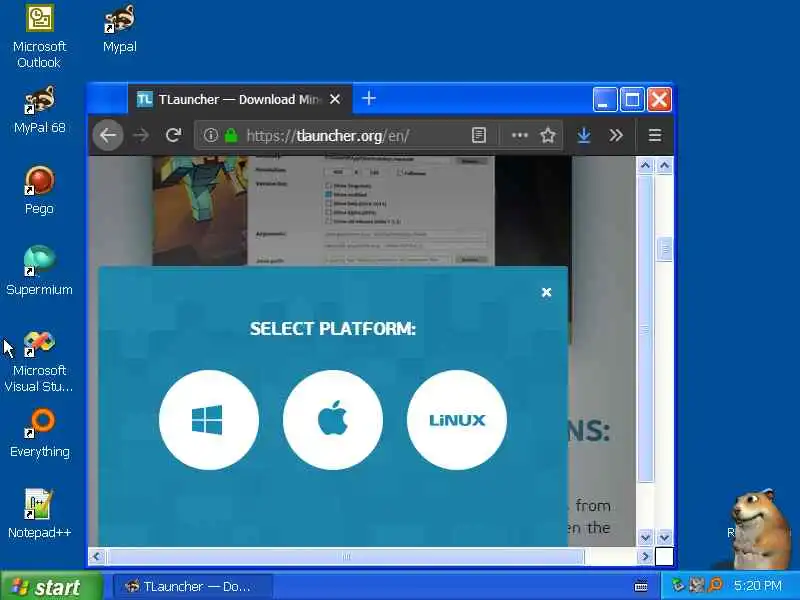Launch the Everything search shortcut
The image size is (800, 600).
pos(39,433)
